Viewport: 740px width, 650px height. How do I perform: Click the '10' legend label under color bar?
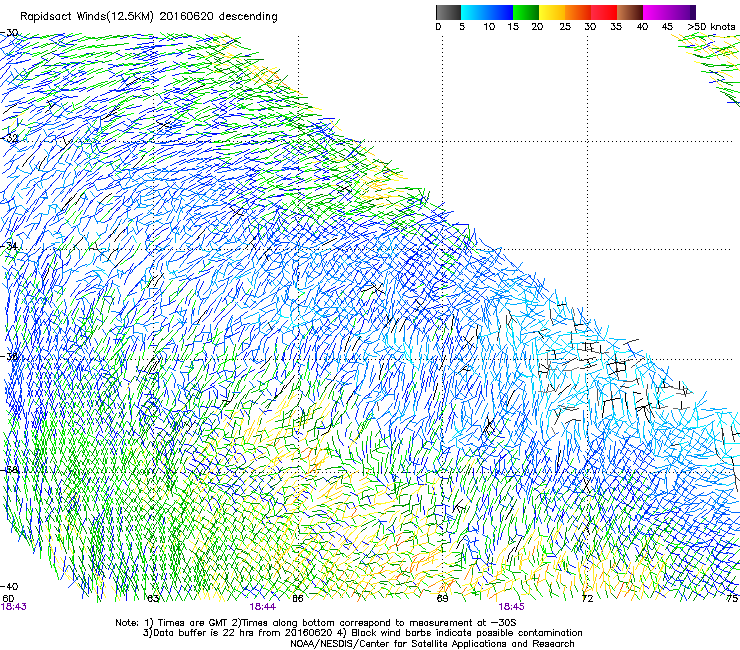point(489,27)
